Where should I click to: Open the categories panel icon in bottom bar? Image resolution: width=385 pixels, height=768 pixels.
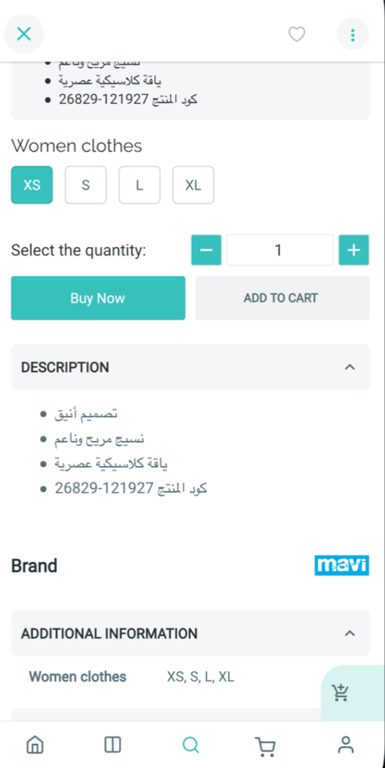pos(113,745)
